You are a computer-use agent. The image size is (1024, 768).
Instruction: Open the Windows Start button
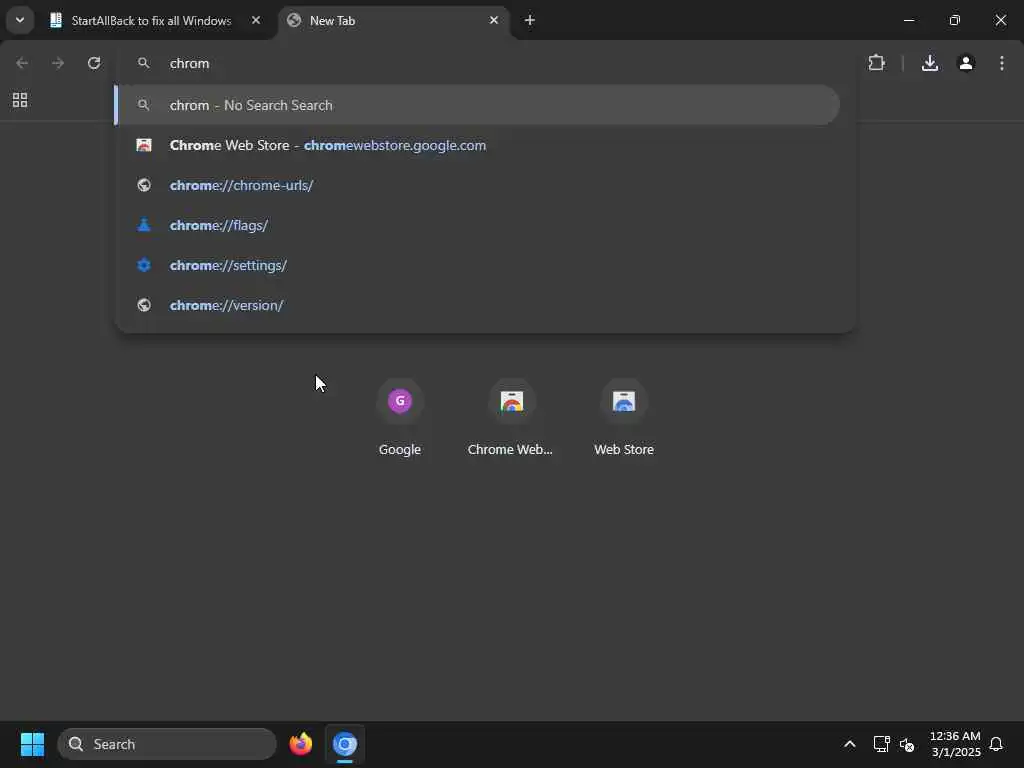(x=32, y=744)
